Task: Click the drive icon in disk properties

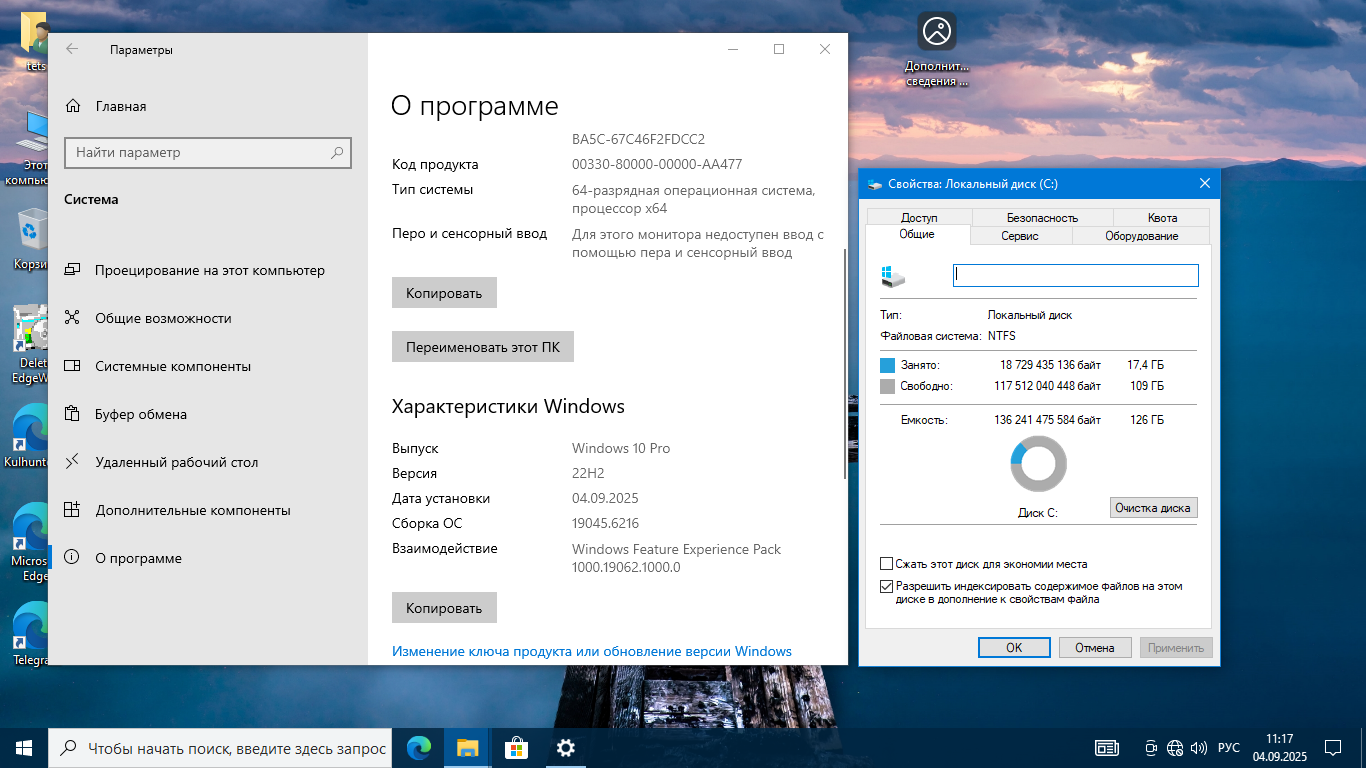Action: (x=893, y=275)
